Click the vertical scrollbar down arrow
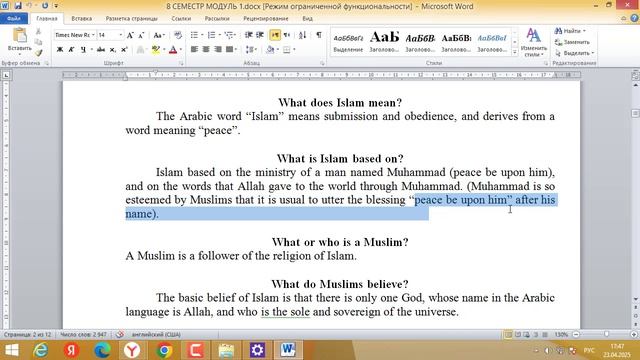This screenshot has height=360, width=640. [636, 299]
